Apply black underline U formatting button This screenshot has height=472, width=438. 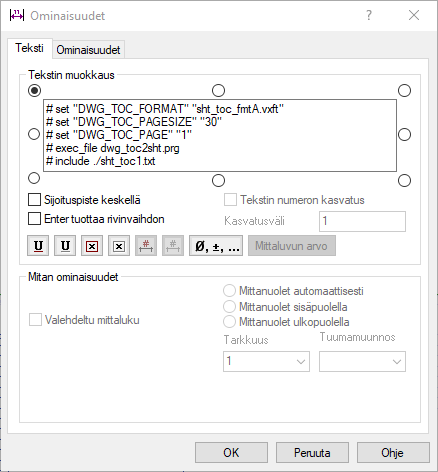pyautogui.click(x=65, y=246)
